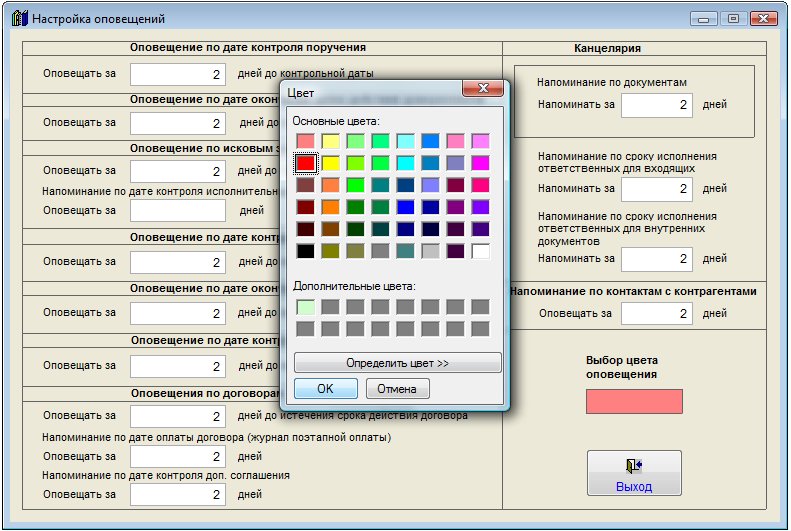The height and width of the screenshot is (531, 791).
Task: Click days field for доп. соглашения reminder
Action: 178,494
